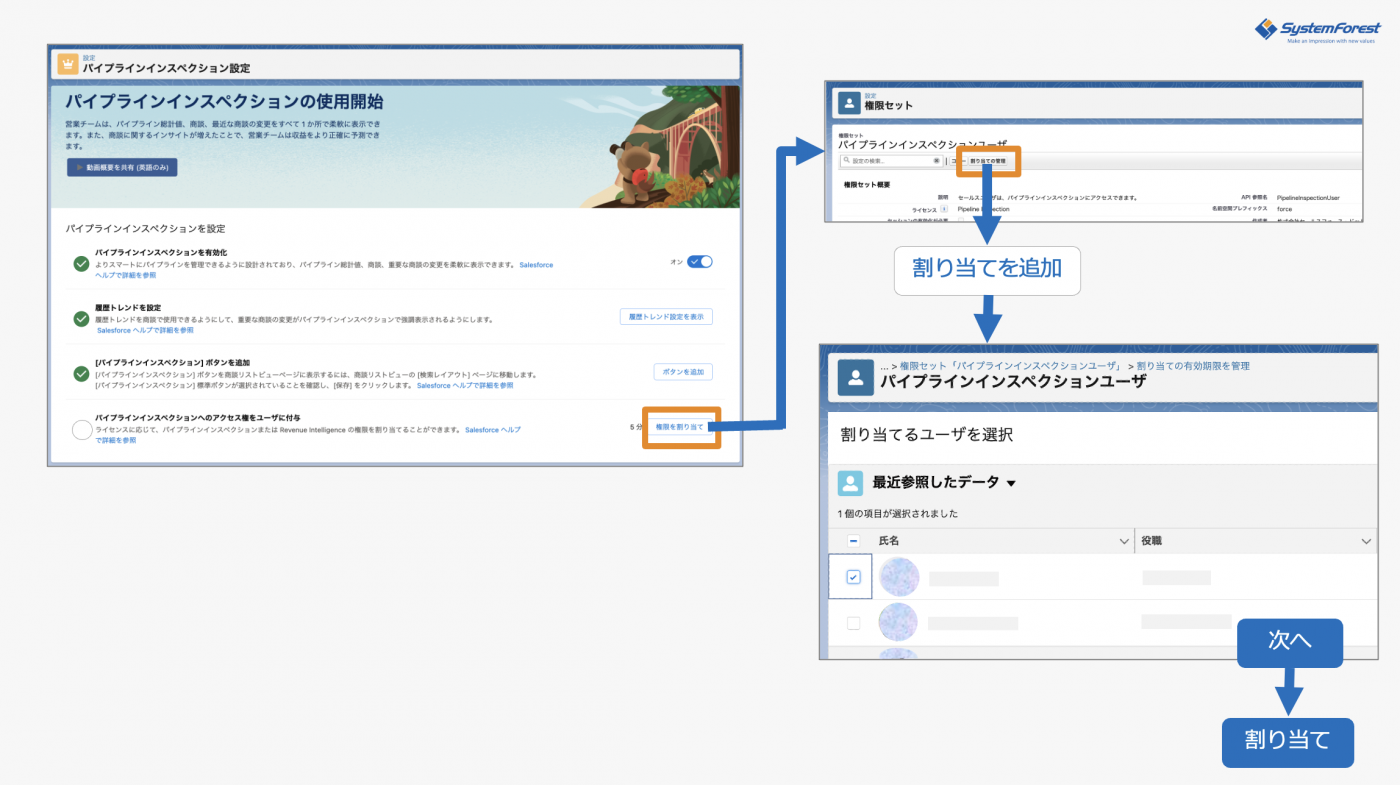The image size is (1400, 785).
Task: Click the second user's avatar thumbnail
Action: coord(898,623)
